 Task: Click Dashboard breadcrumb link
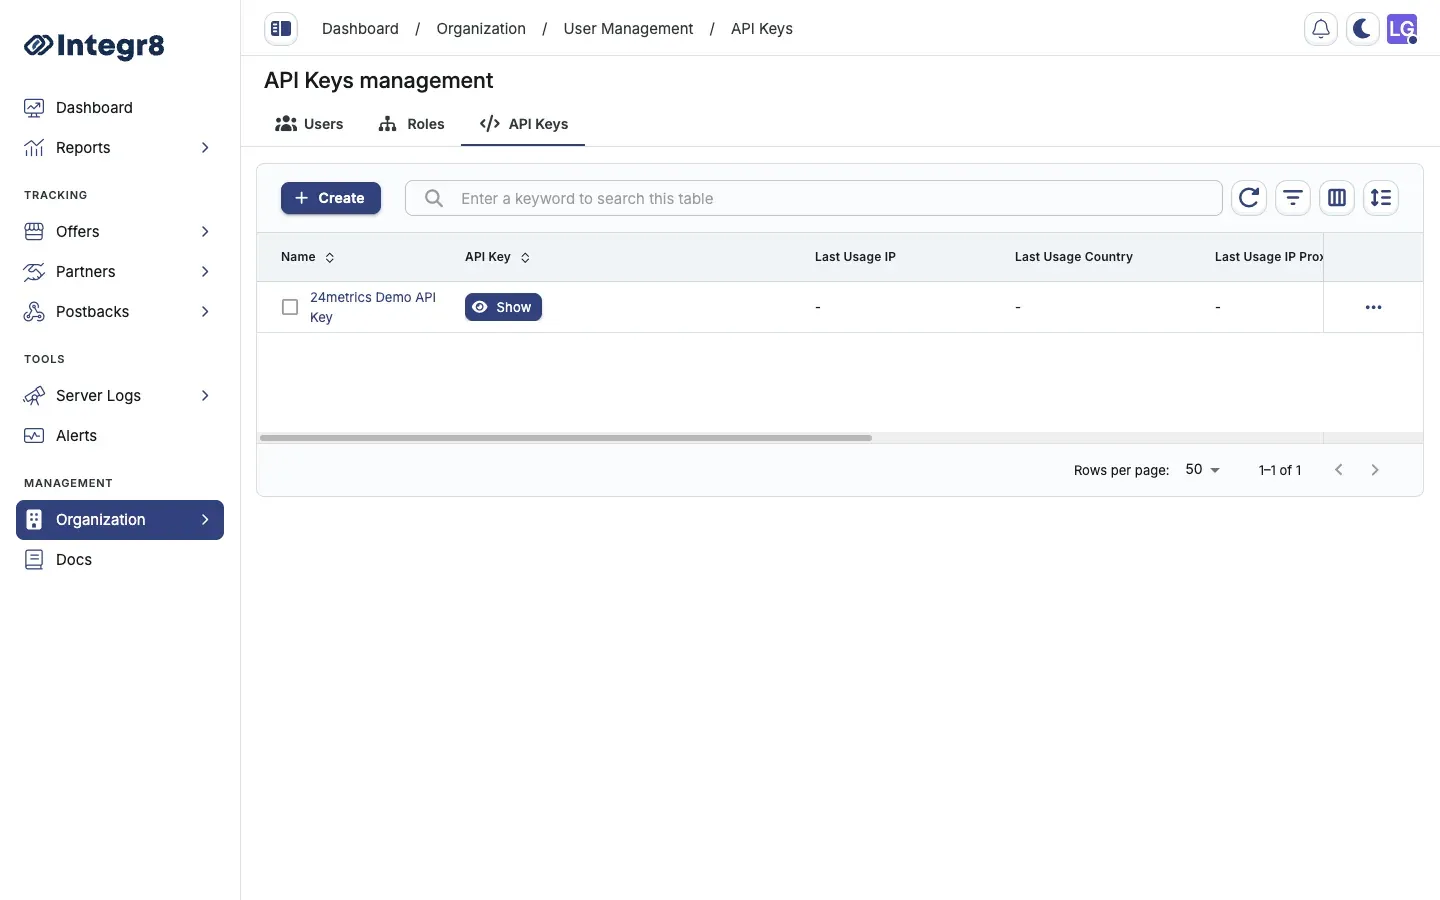pyautogui.click(x=360, y=29)
